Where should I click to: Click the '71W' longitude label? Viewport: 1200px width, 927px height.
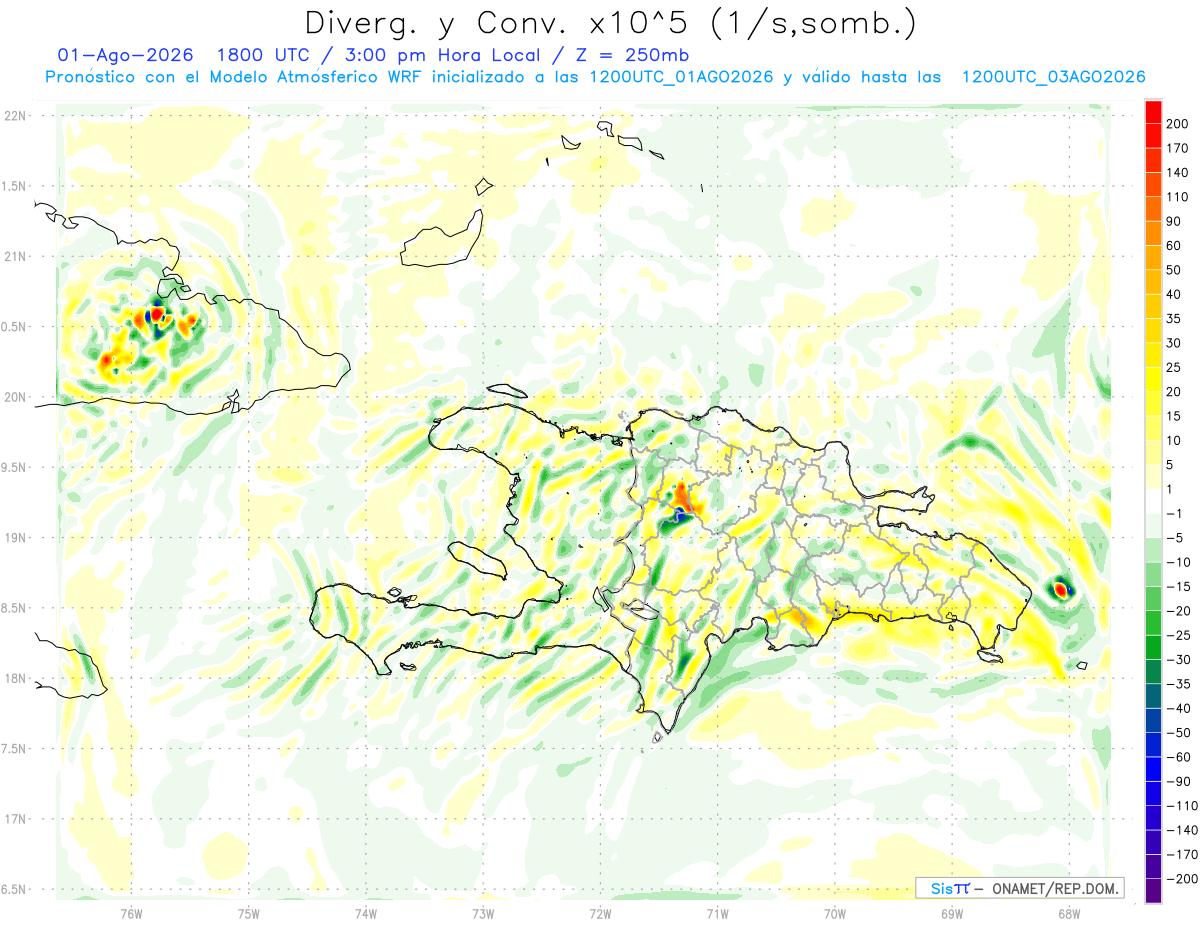click(717, 913)
